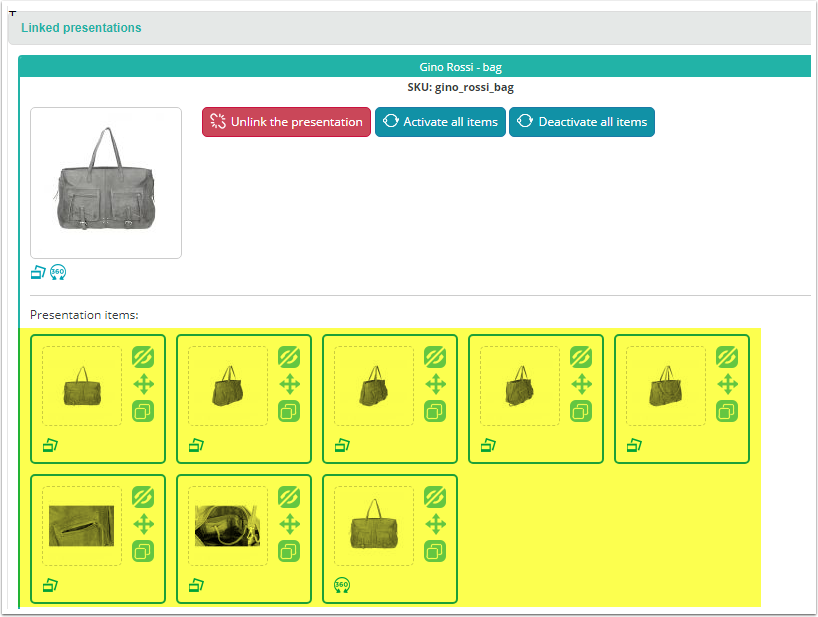Select third presentation item bag thumbnail

click(x=374, y=386)
